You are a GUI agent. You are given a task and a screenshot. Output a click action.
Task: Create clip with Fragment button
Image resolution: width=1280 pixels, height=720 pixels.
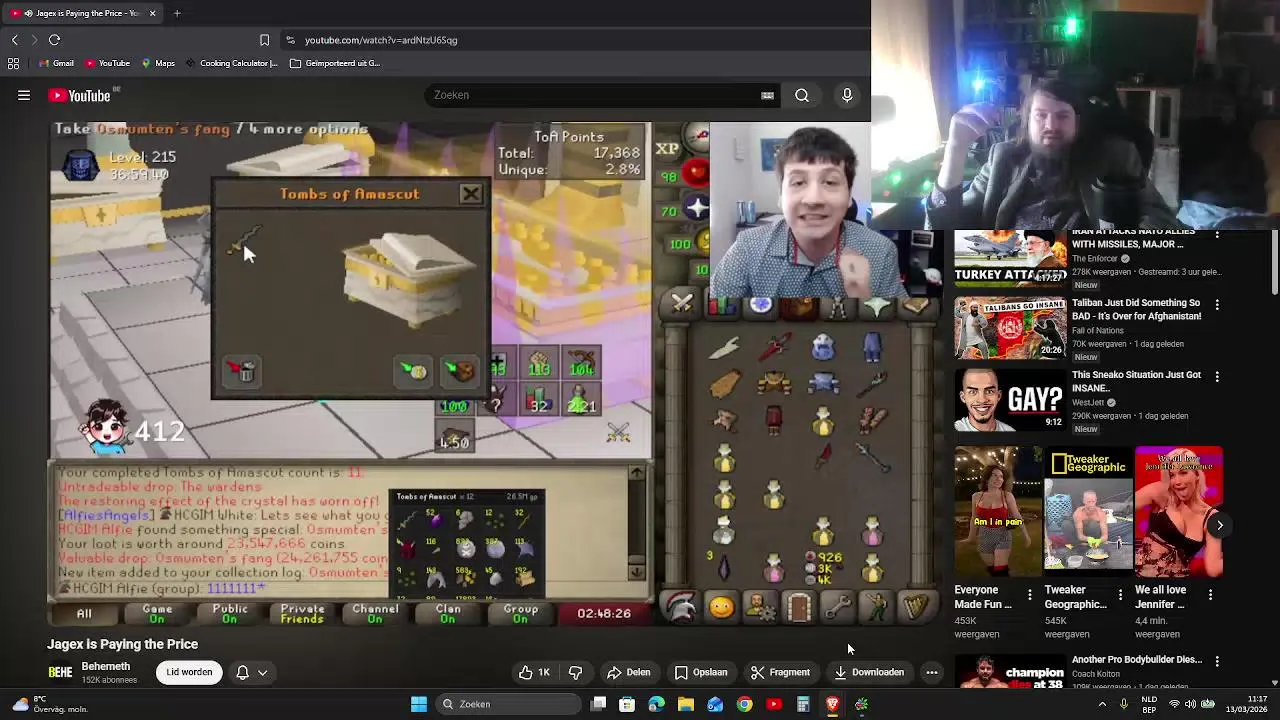point(780,673)
